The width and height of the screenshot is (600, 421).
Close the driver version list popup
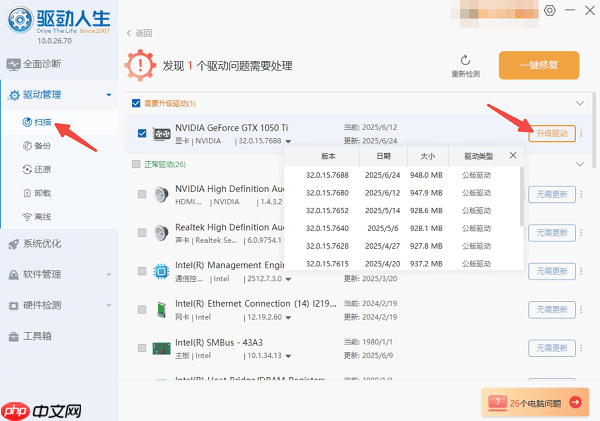[x=513, y=155]
